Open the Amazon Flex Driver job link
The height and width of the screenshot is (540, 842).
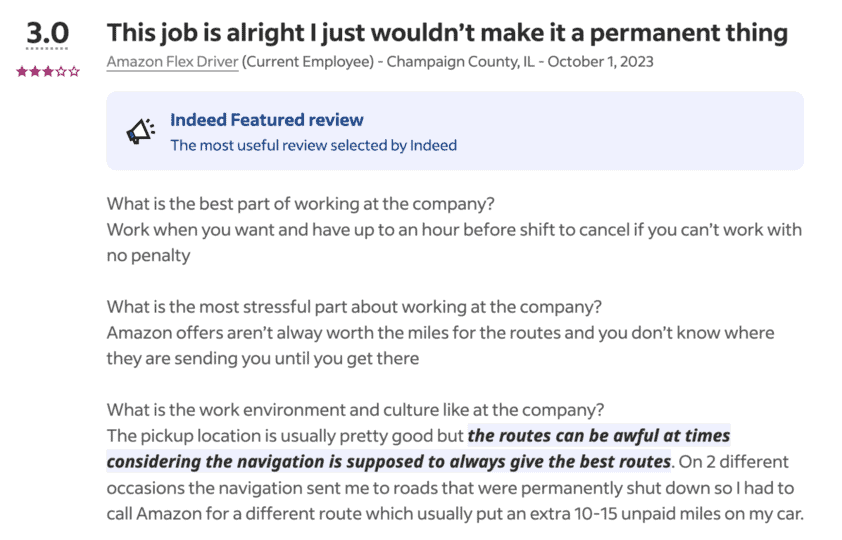click(172, 62)
